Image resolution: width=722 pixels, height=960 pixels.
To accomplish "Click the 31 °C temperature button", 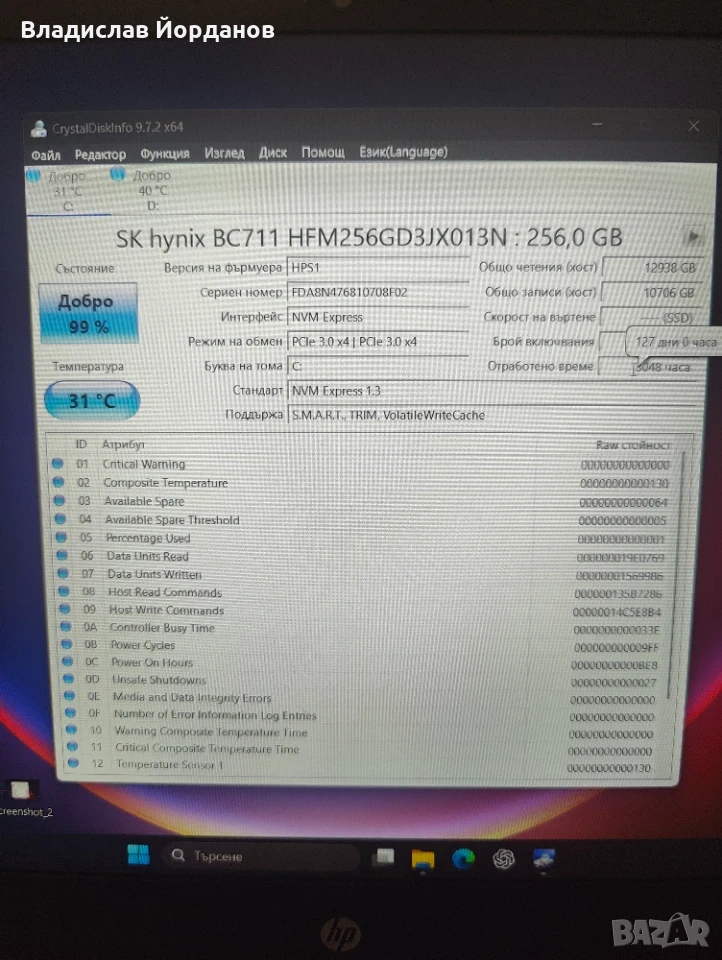I will pyautogui.click(x=92, y=401).
